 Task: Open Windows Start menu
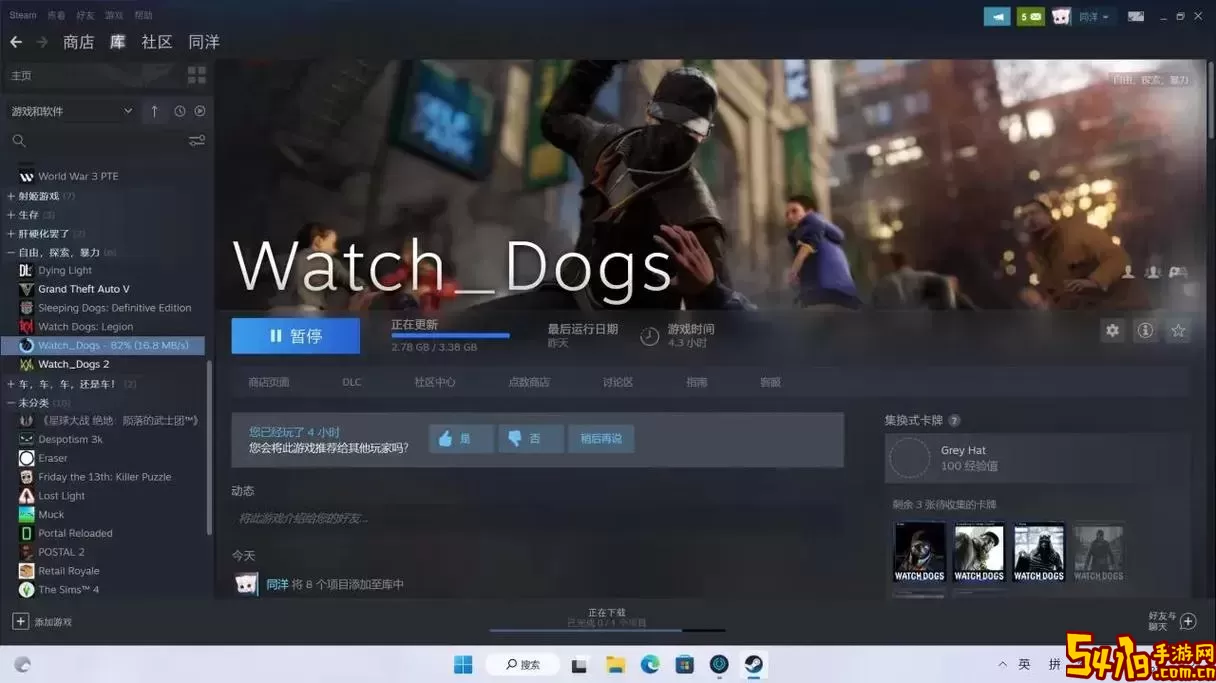pyautogui.click(x=463, y=664)
